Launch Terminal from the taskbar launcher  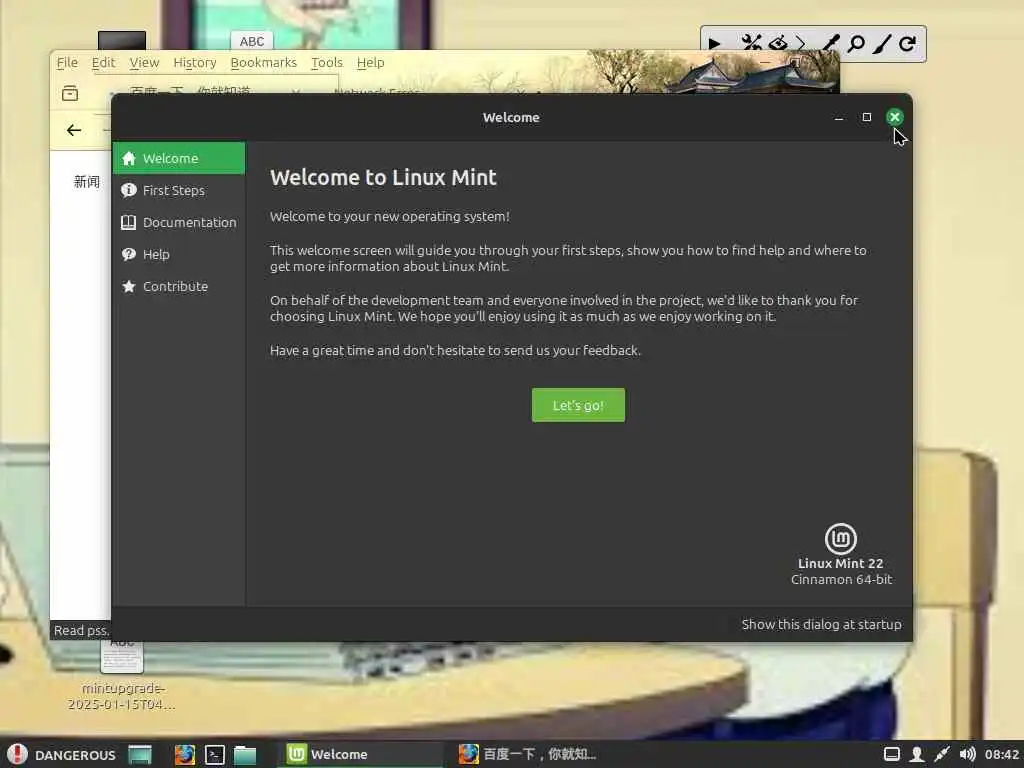coord(215,754)
